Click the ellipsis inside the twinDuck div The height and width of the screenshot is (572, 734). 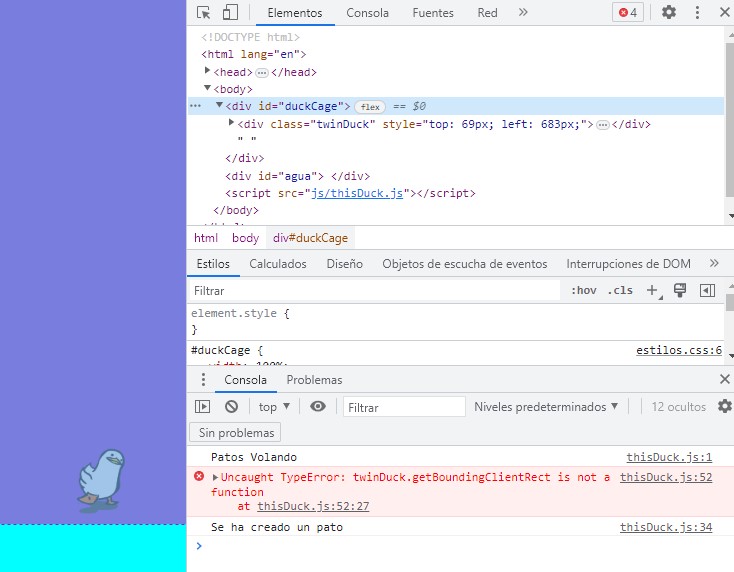tap(603, 125)
